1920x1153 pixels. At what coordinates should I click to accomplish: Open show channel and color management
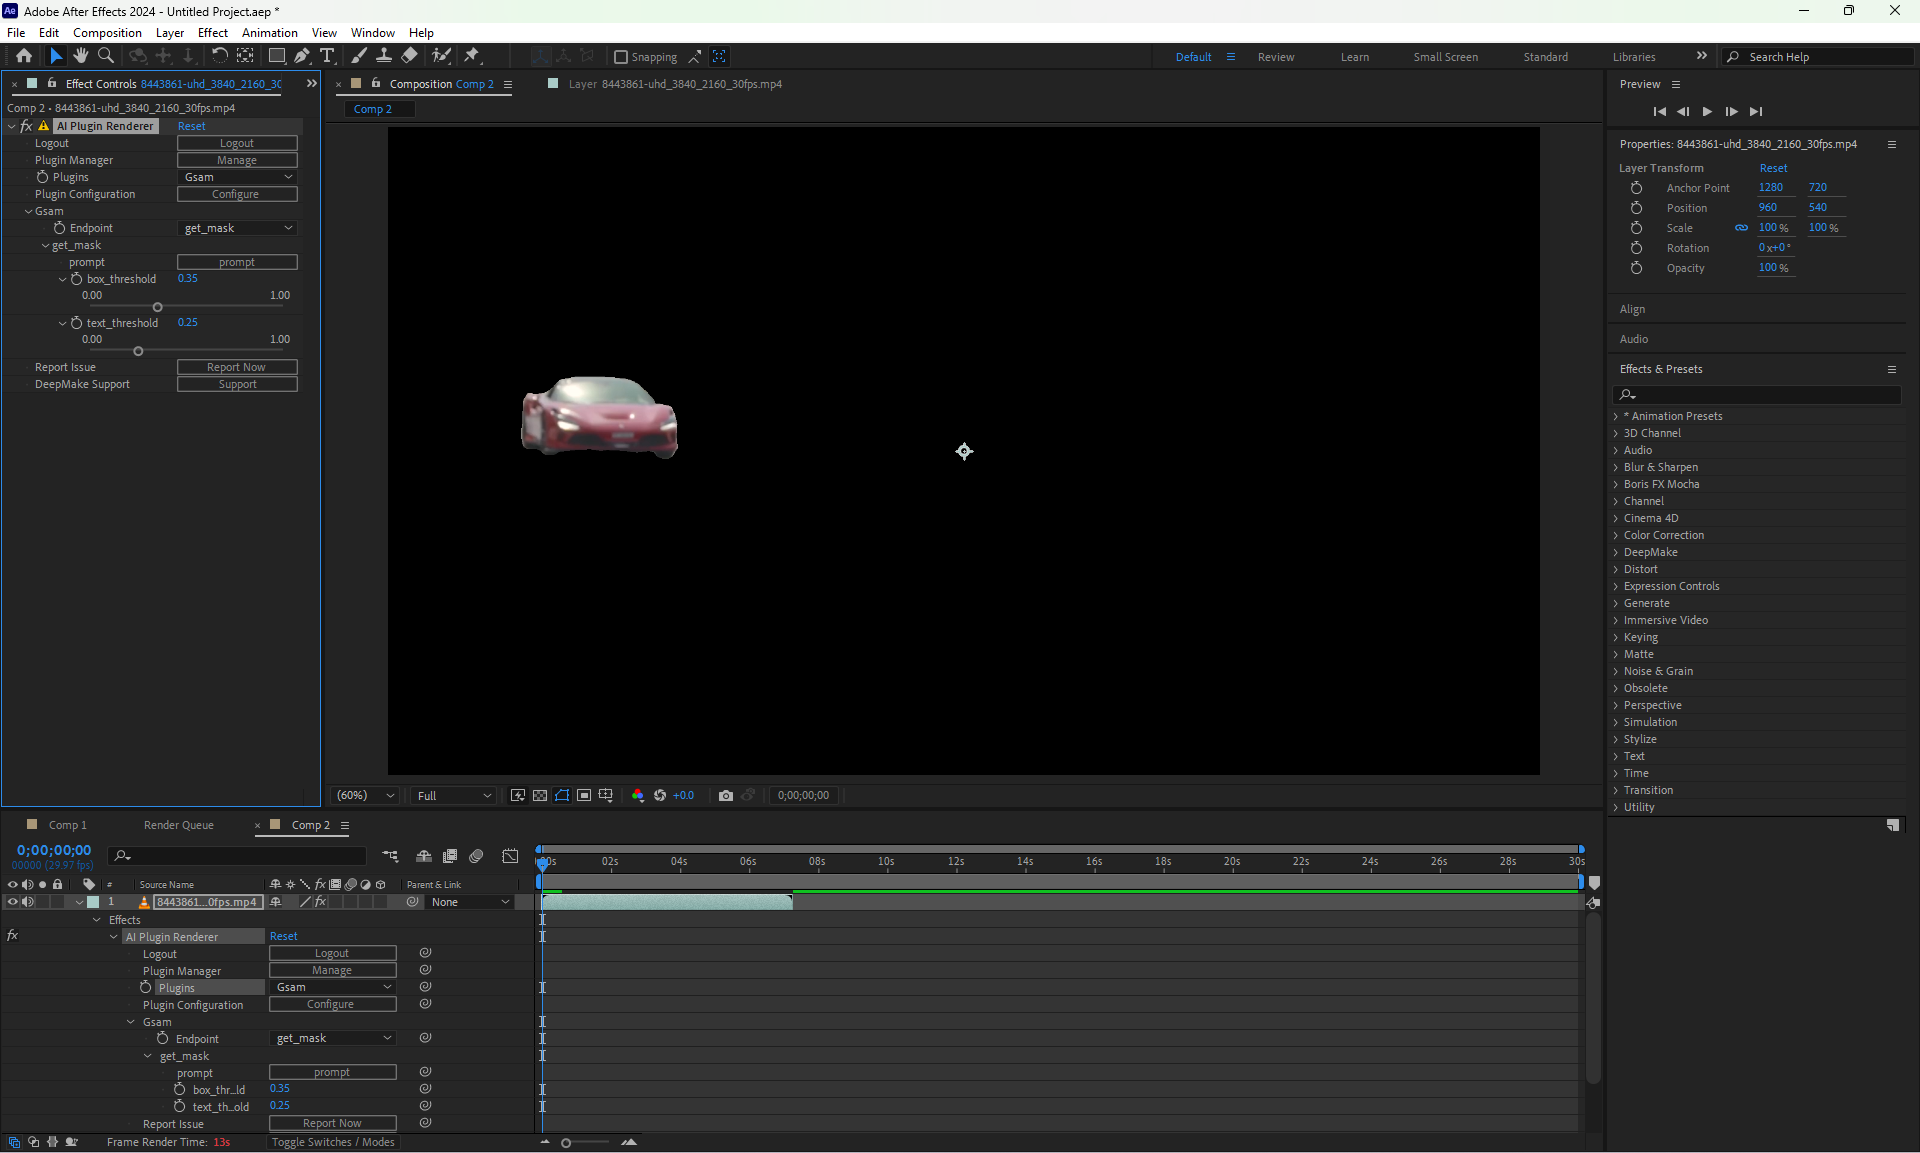(x=638, y=796)
